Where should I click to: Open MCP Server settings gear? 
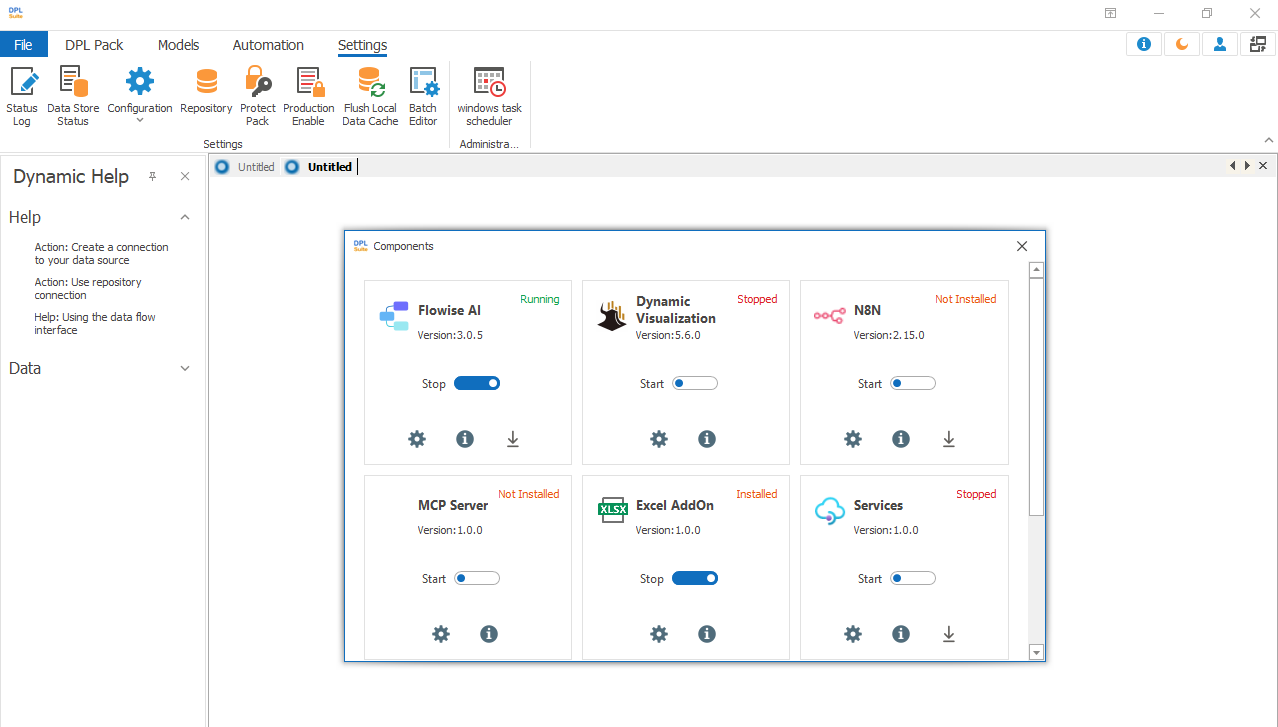click(441, 634)
